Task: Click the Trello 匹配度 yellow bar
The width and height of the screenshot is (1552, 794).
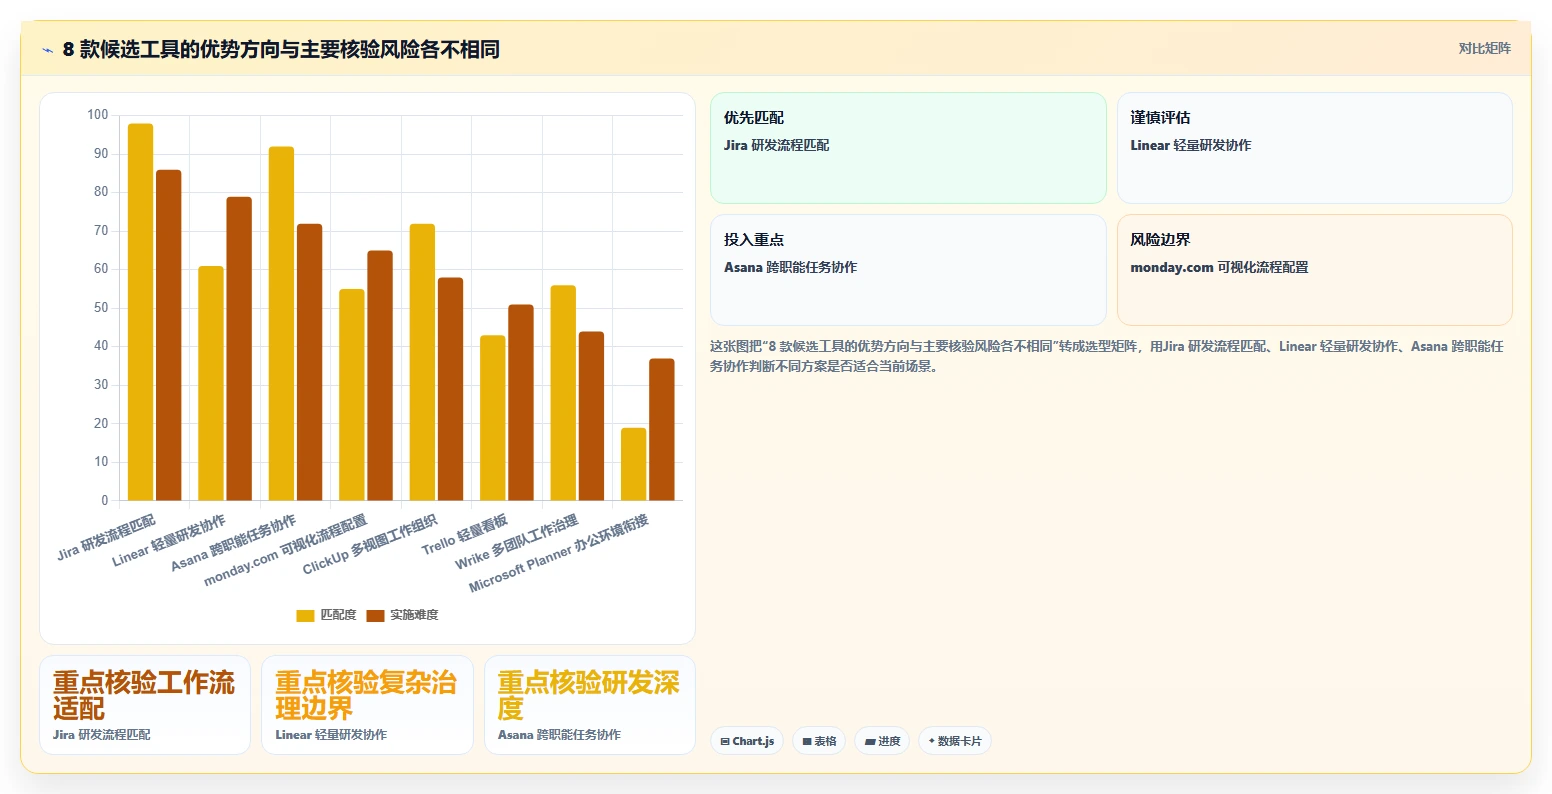Action: pos(493,418)
